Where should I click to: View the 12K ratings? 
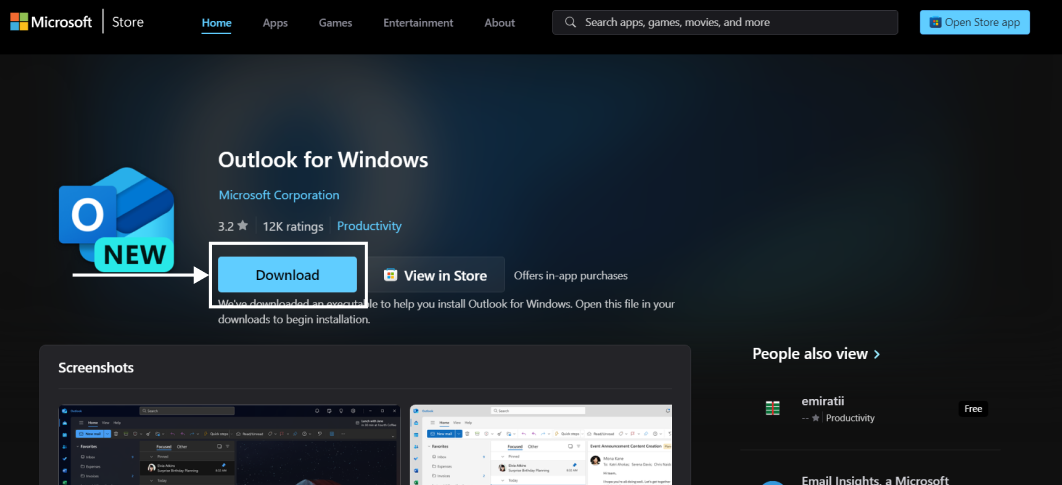293,226
